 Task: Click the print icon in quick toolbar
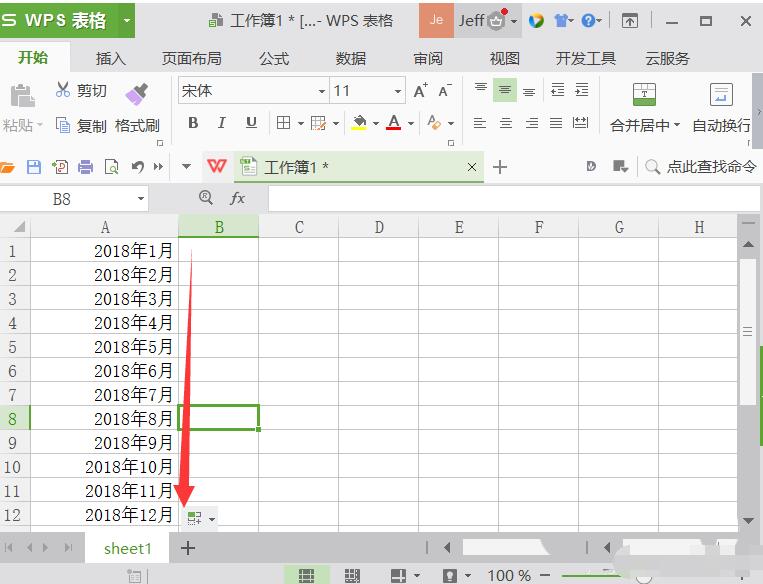tap(86, 167)
